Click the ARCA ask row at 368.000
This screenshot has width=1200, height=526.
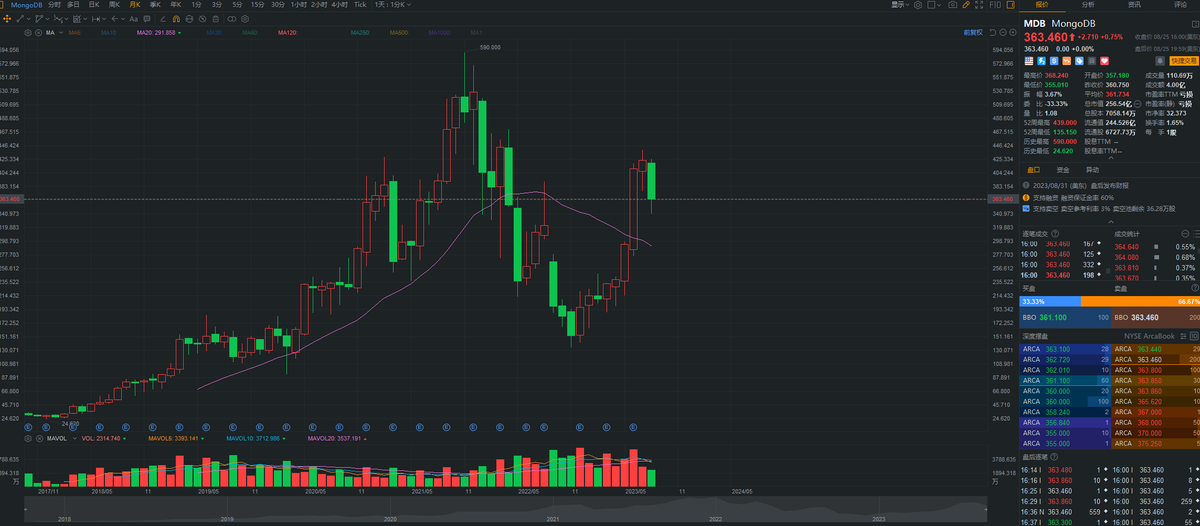(1155, 422)
